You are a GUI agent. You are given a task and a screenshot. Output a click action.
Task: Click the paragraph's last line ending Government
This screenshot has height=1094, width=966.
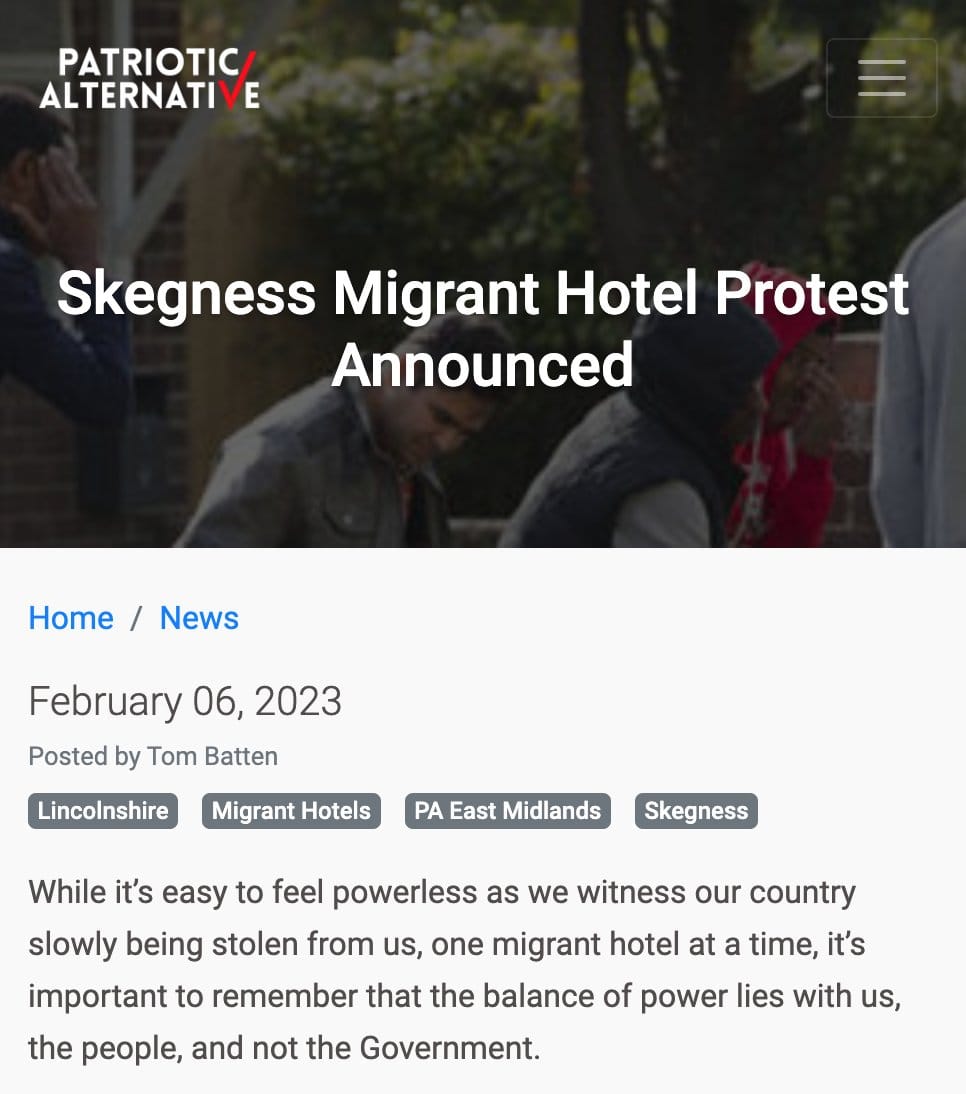[x=284, y=1048]
